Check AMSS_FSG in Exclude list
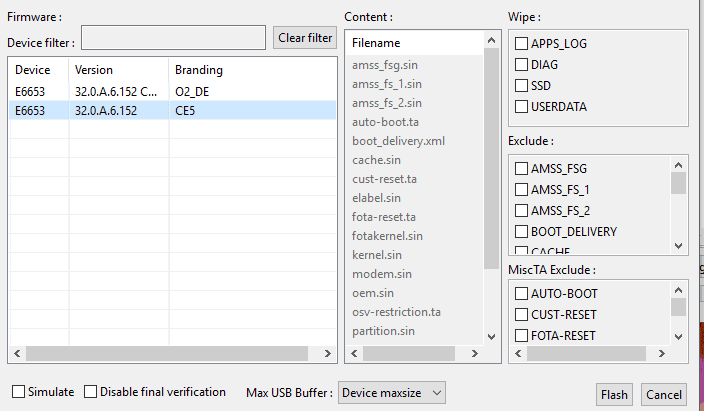 tap(521, 168)
